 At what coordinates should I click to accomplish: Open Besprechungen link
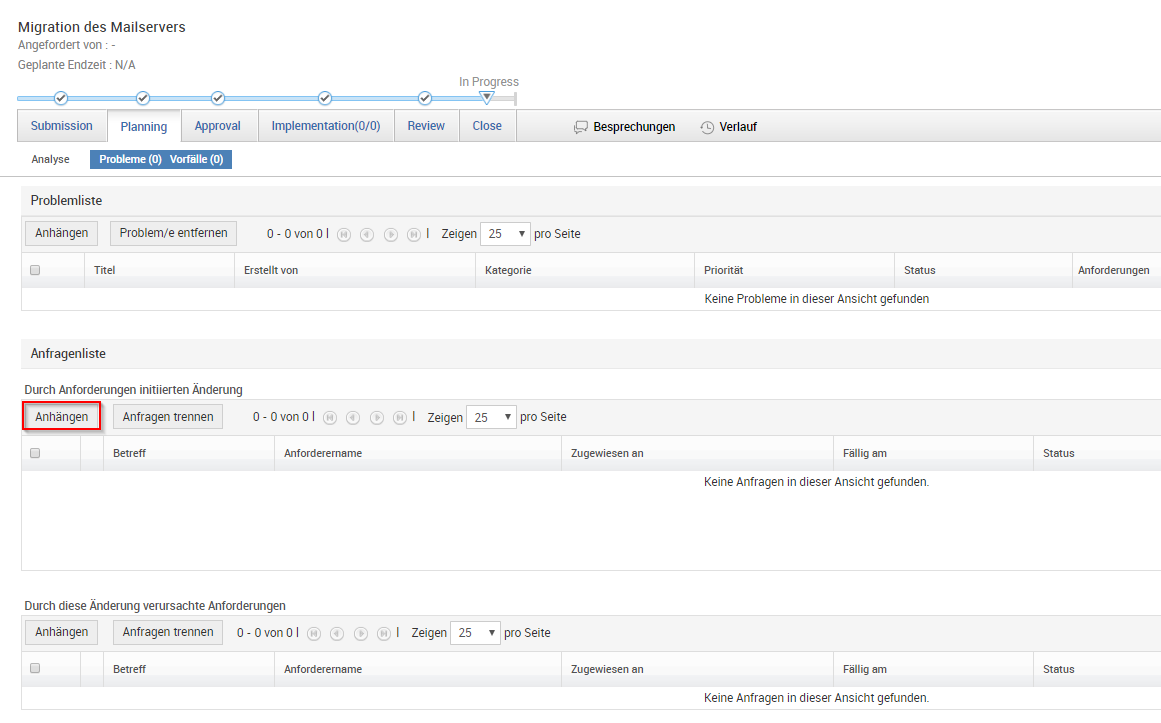pyautogui.click(x=634, y=127)
